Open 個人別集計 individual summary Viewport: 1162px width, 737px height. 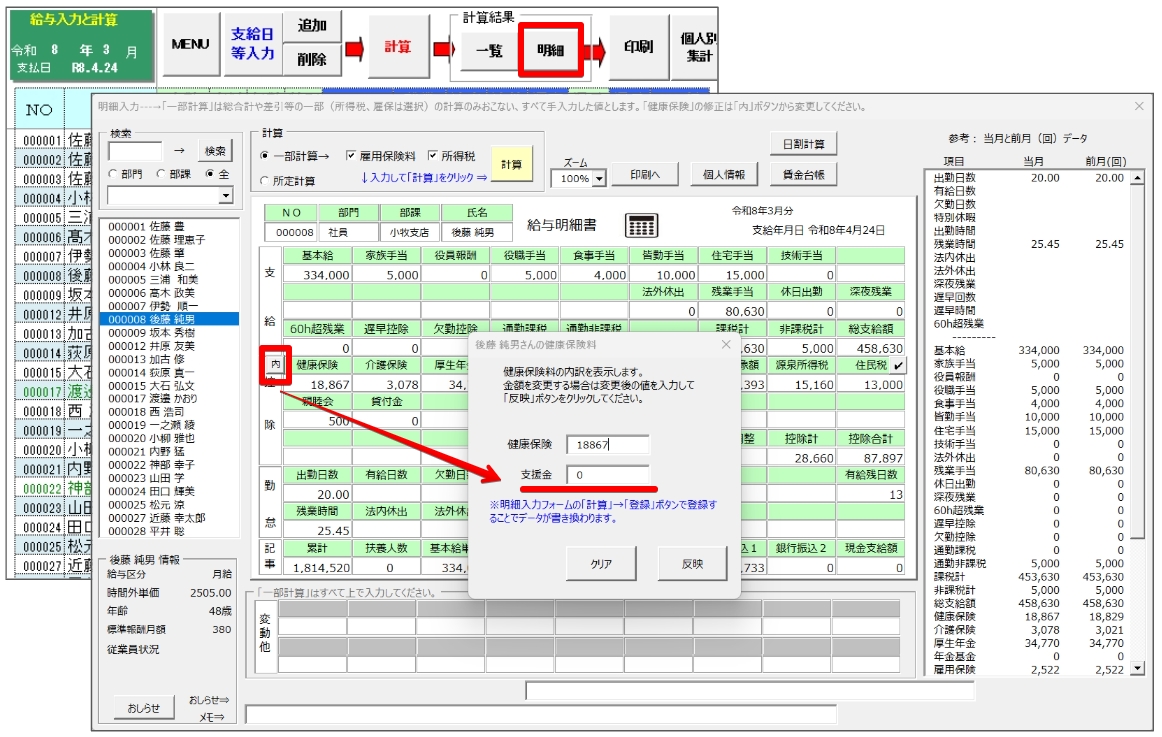pyautogui.click(x=697, y=45)
